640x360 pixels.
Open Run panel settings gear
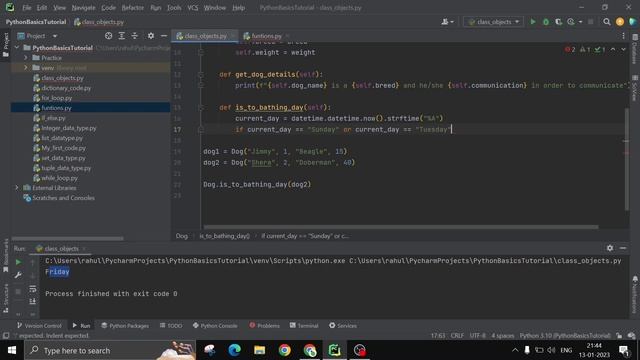pos(610,248)
